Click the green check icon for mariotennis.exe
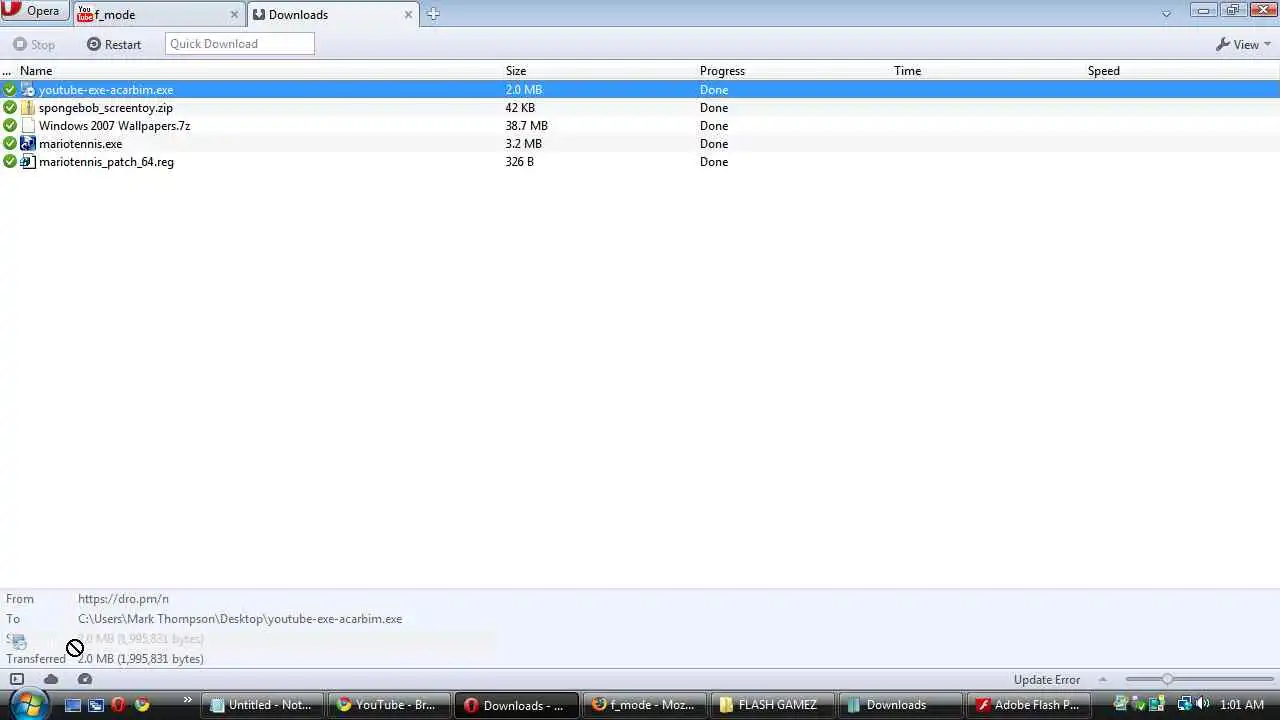Screen dimensions: 1280x720 pyautogui.click(x=10, y=144)
